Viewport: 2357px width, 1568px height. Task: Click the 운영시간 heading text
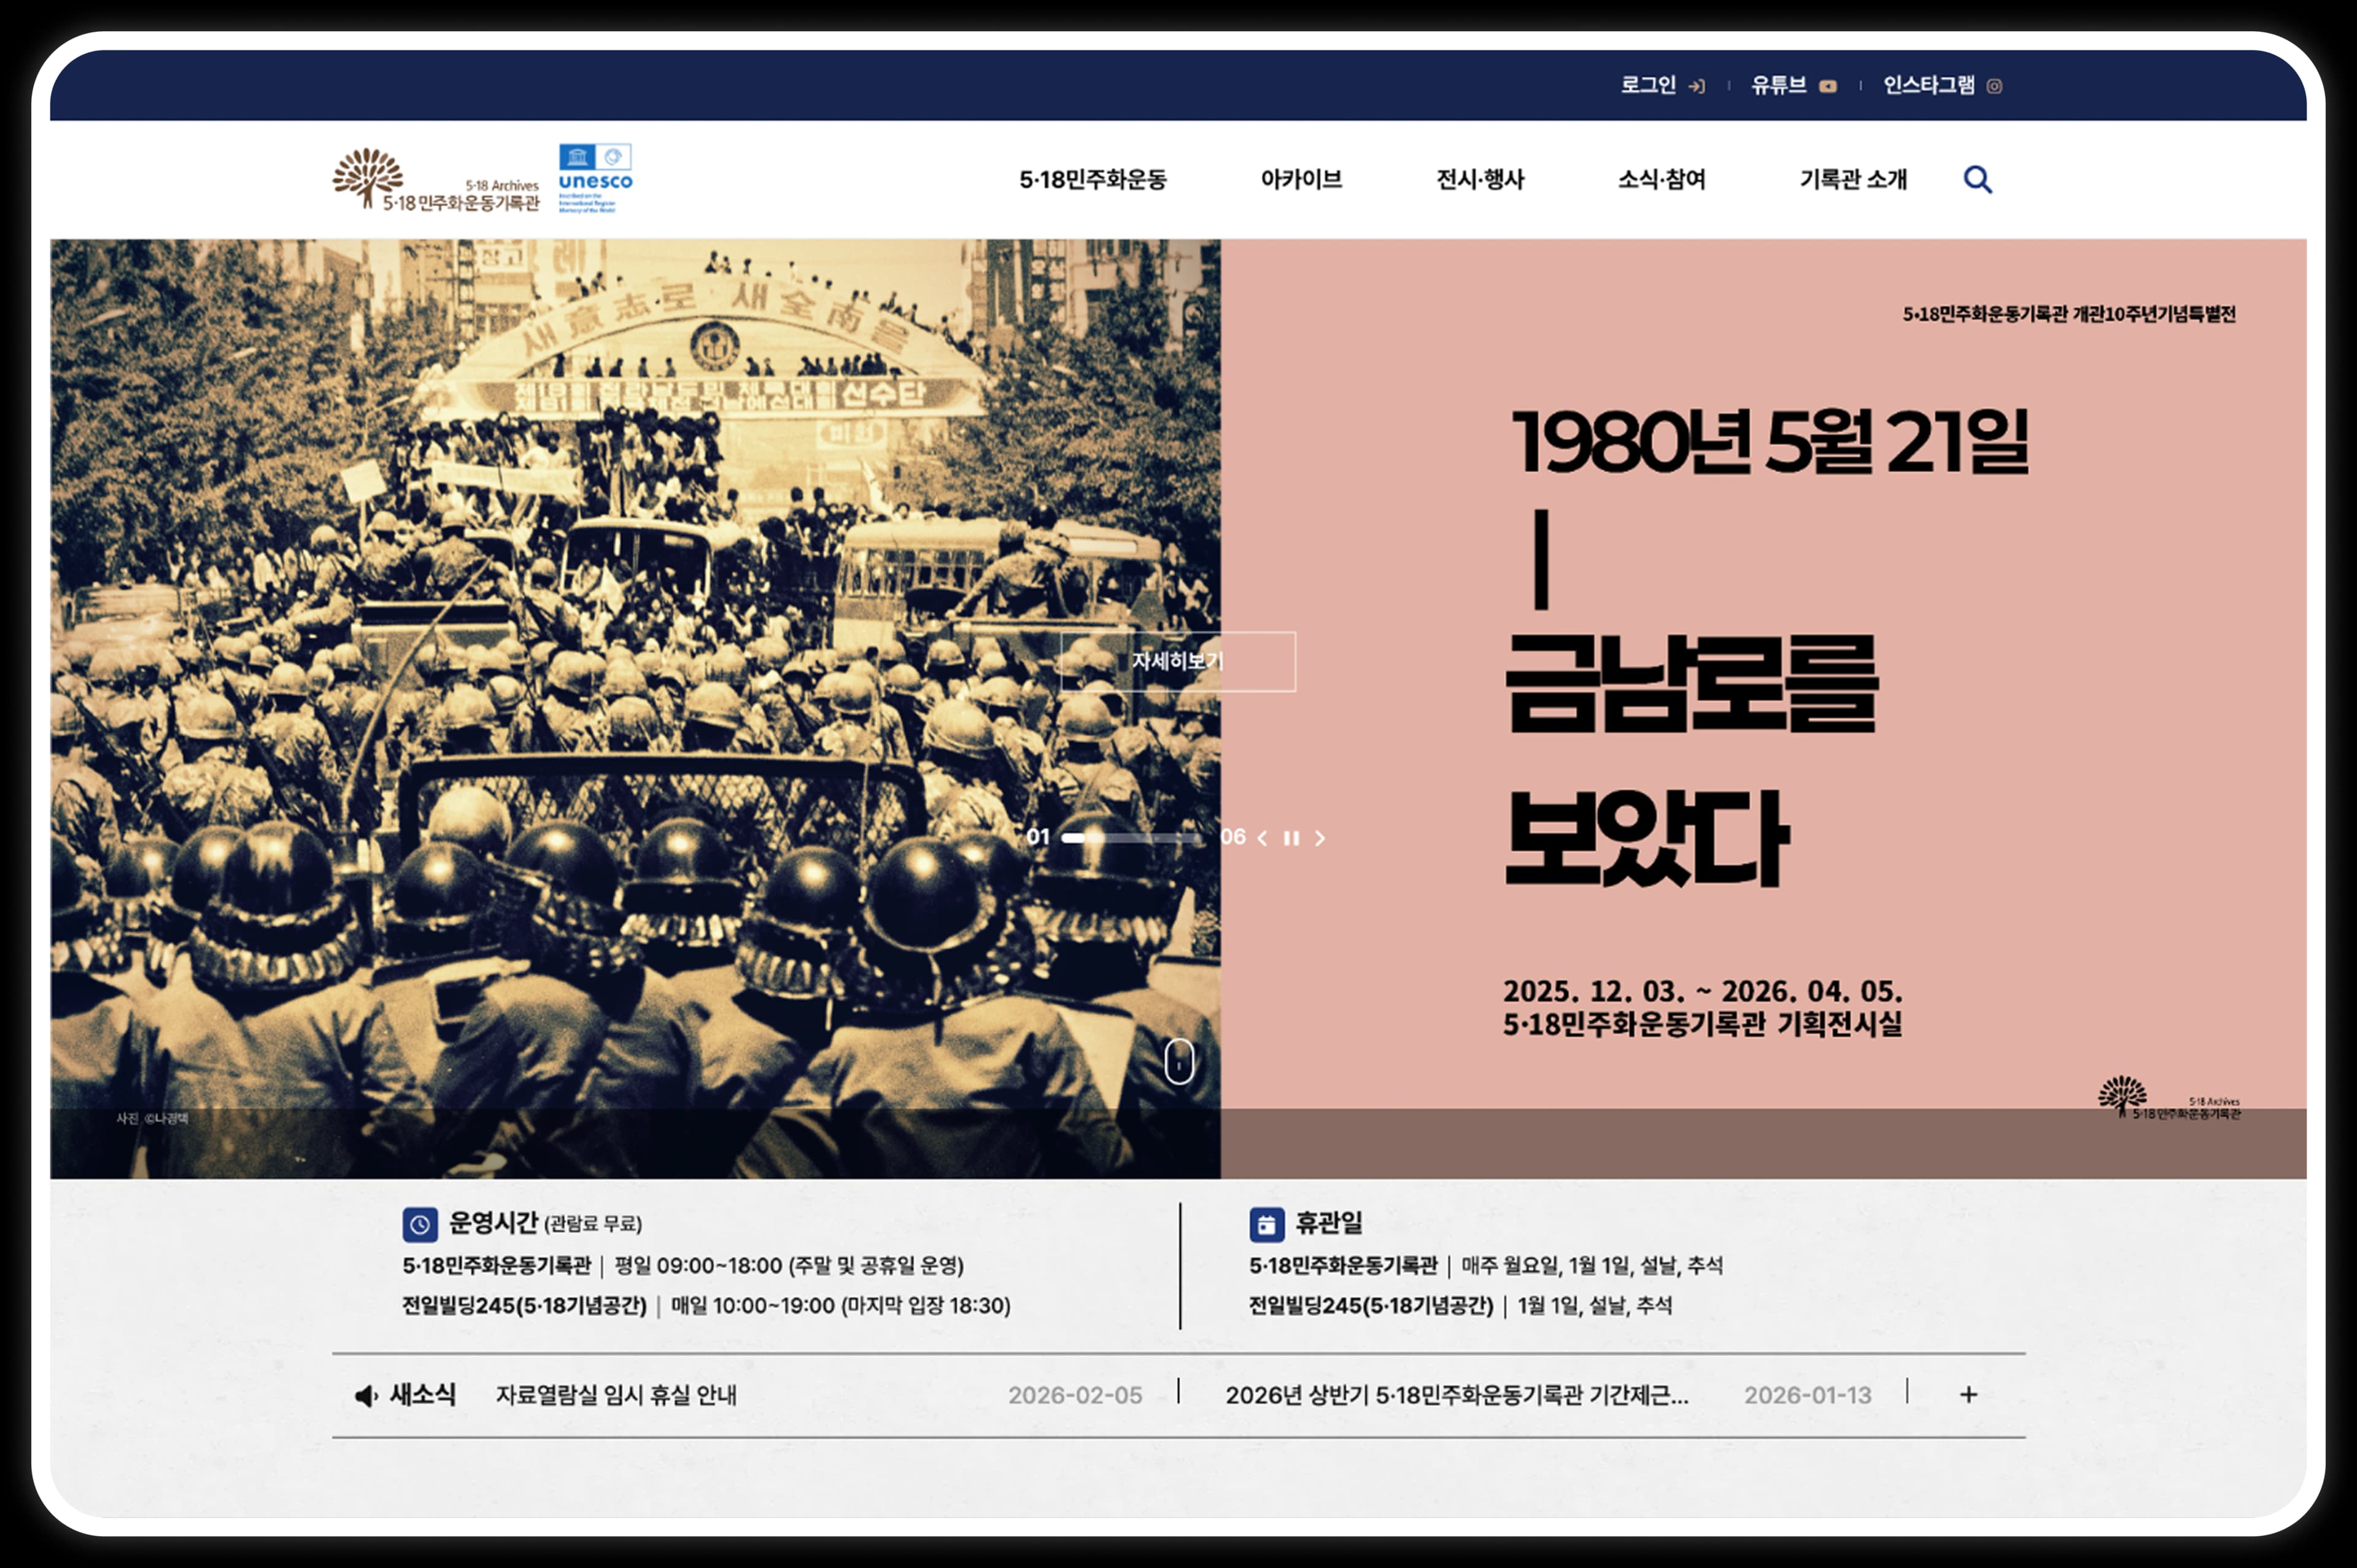coord(493,1223)
